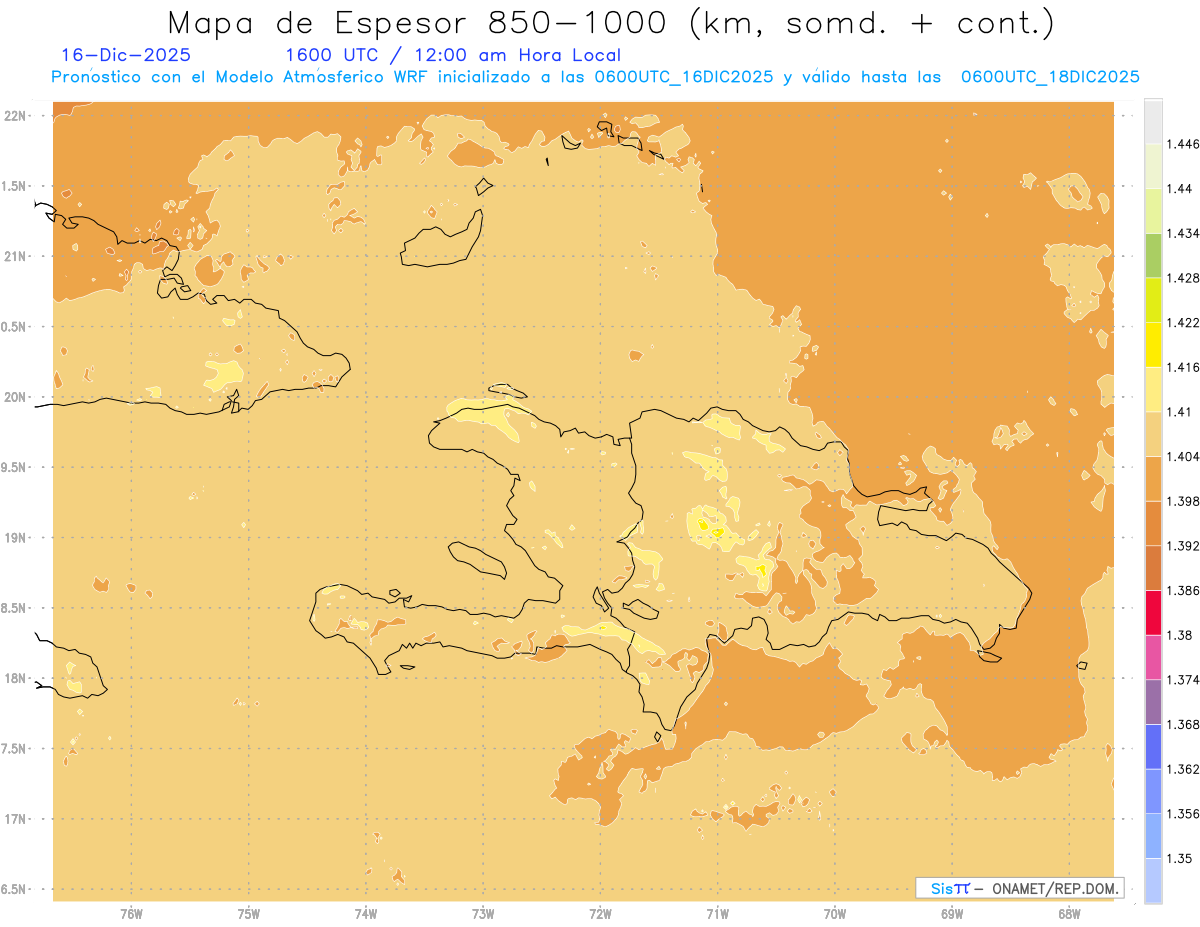Click the colorbar value "1.446"
The height and width of the screenshot is (927, 1200).
point(1182,144)
